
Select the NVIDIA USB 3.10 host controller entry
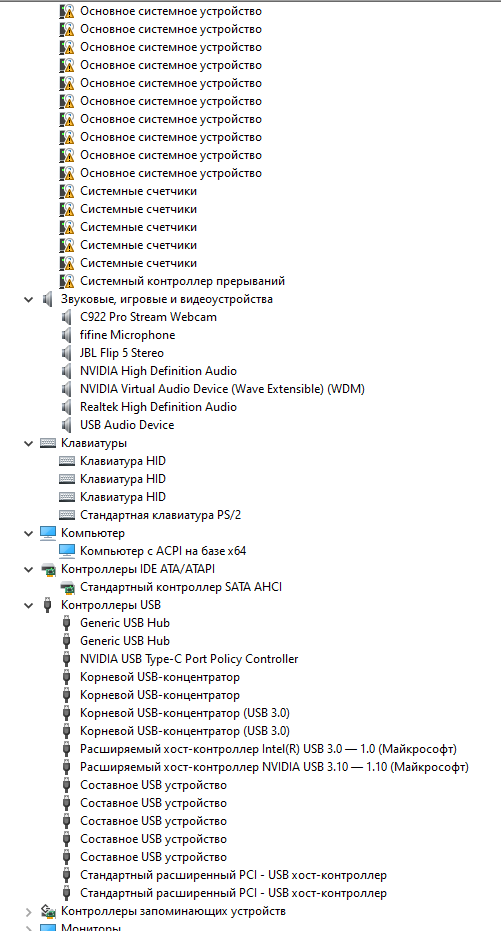pos(274,767)
